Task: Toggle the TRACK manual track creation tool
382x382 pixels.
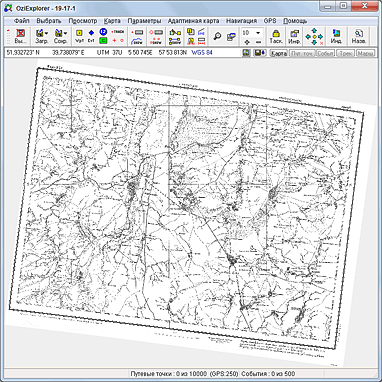Action: click(118, 32)
